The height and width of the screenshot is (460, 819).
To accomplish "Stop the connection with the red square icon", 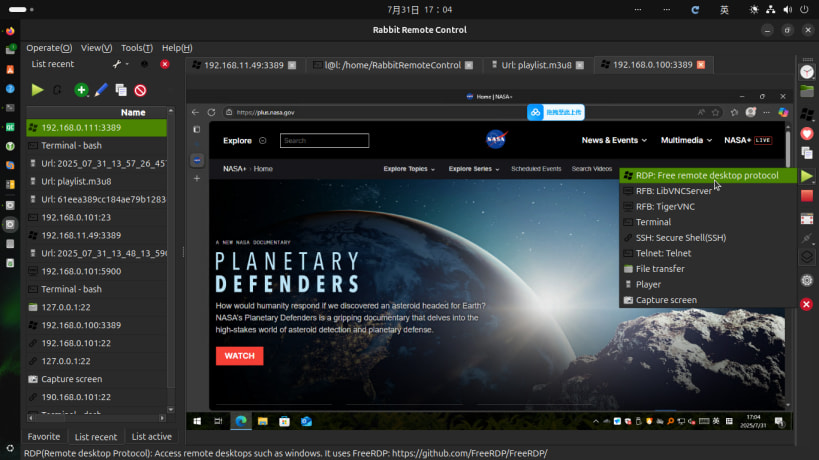I will tap(806, 196).
